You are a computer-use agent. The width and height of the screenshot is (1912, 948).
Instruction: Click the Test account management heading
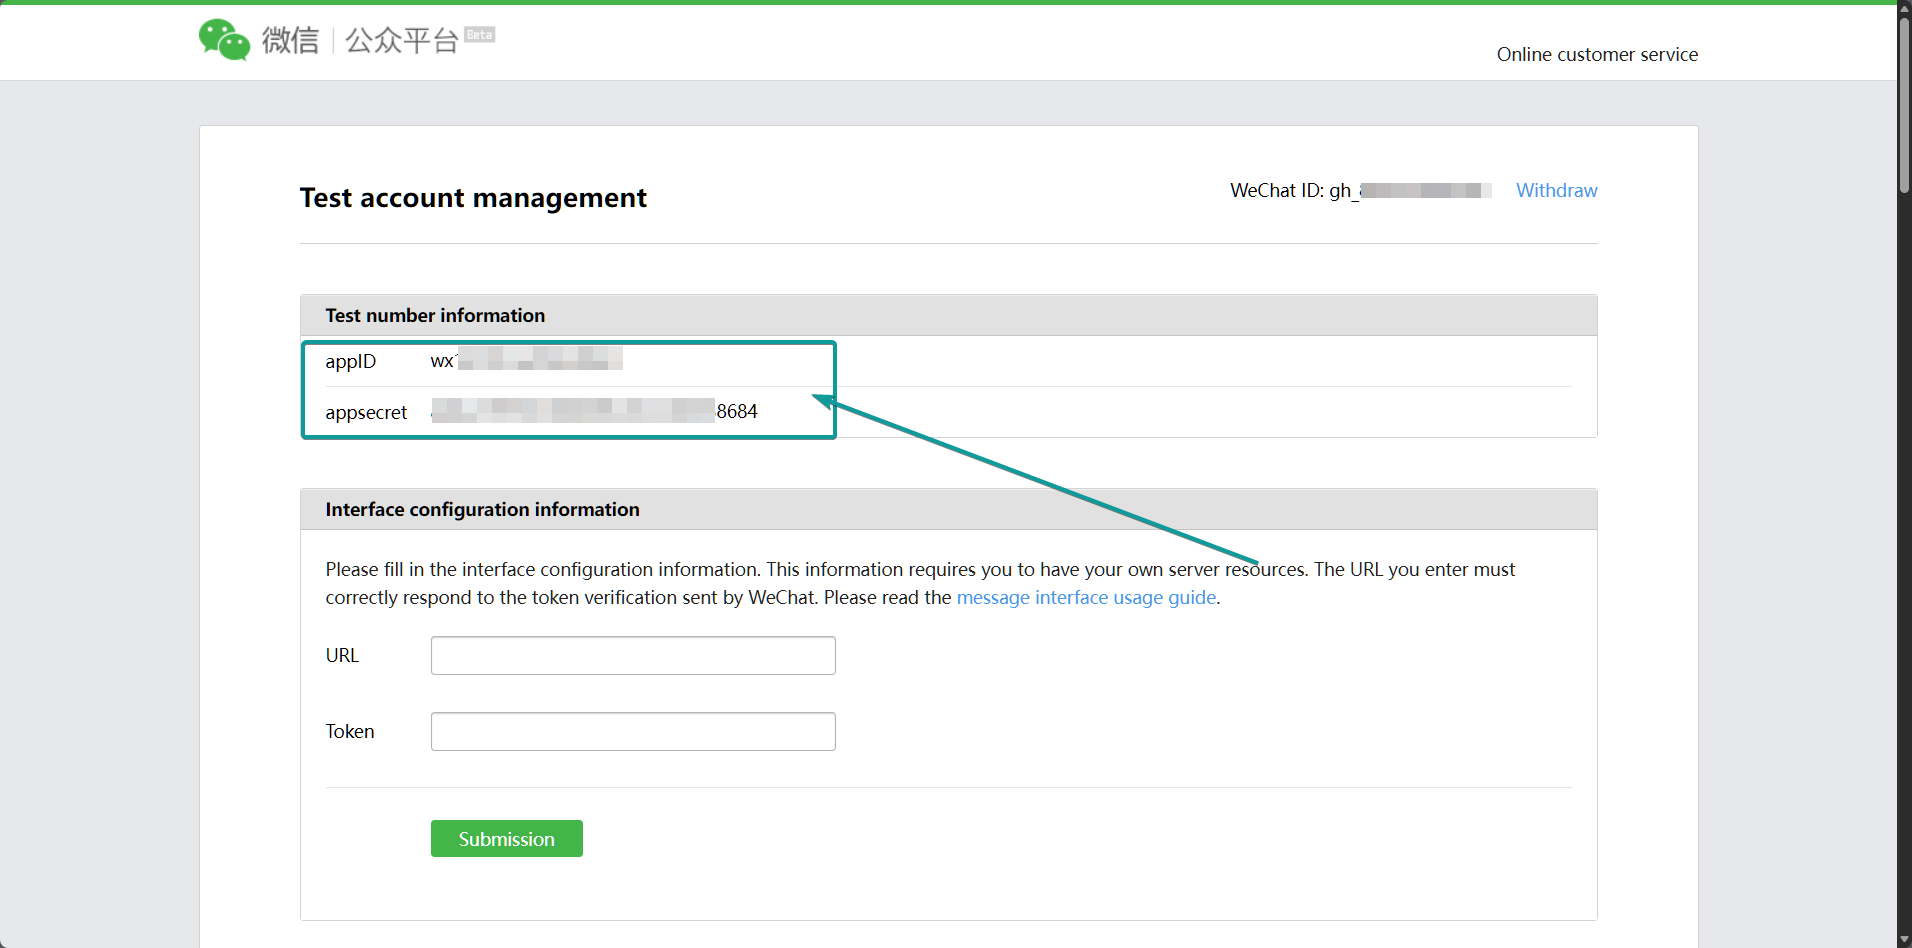(473, 198)
